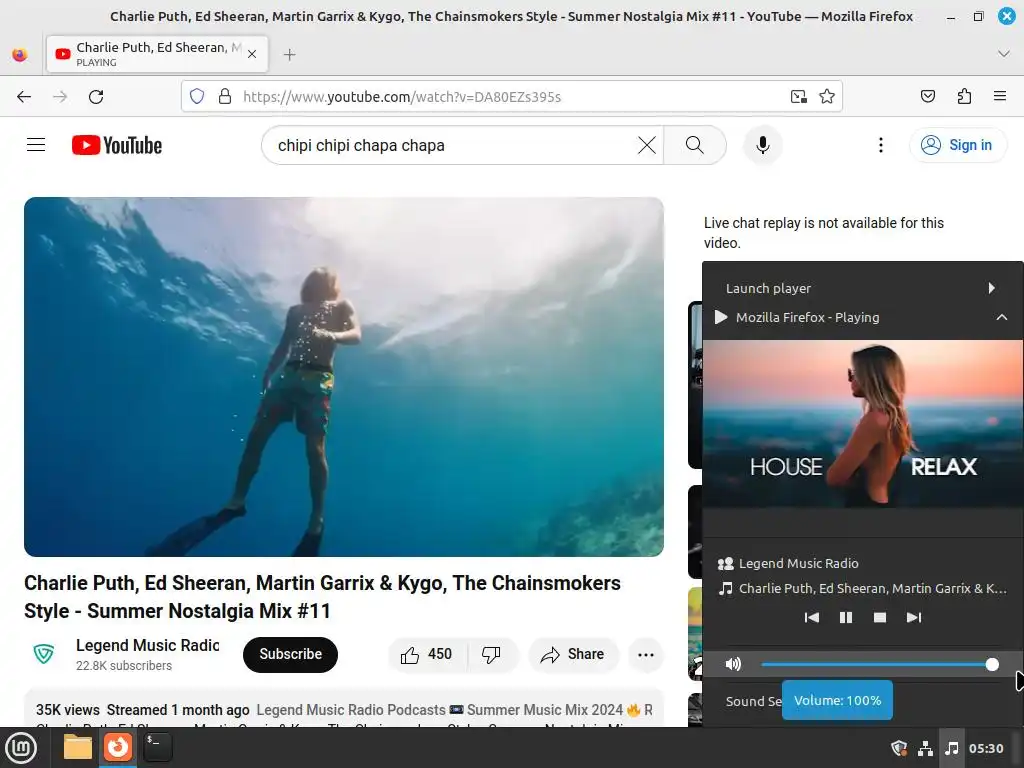This screenshot has height=768, width=1024.
Task: View site security padlock info
Action: tap(225, 97)
